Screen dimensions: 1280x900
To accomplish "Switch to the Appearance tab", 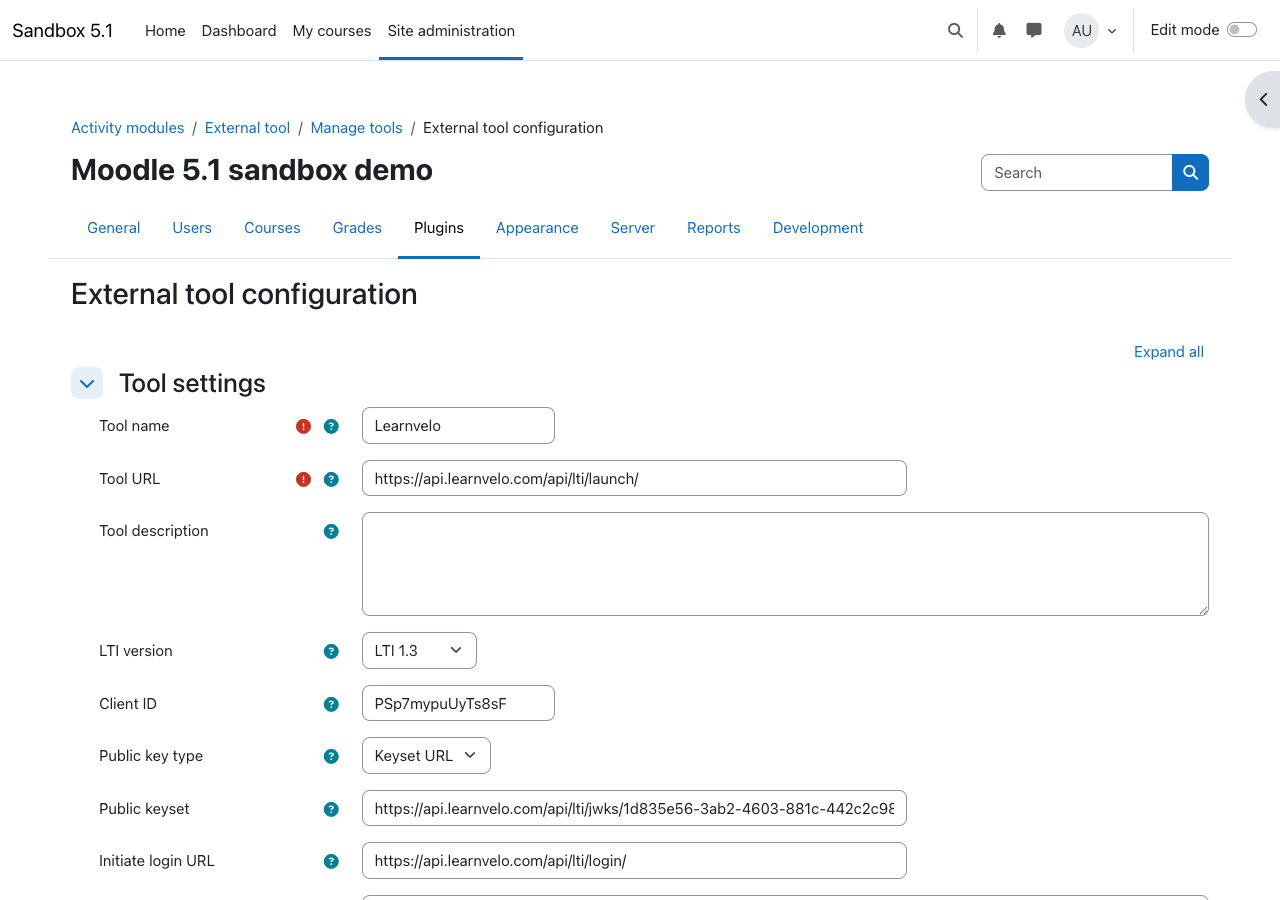I will pyautogui.click(x=537, y=228).
